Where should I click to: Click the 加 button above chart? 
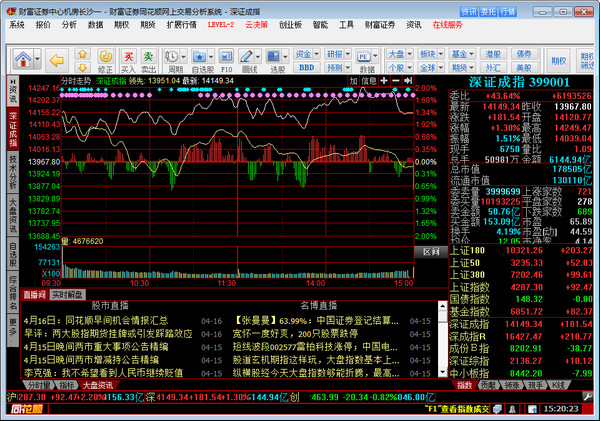(353, 81)
